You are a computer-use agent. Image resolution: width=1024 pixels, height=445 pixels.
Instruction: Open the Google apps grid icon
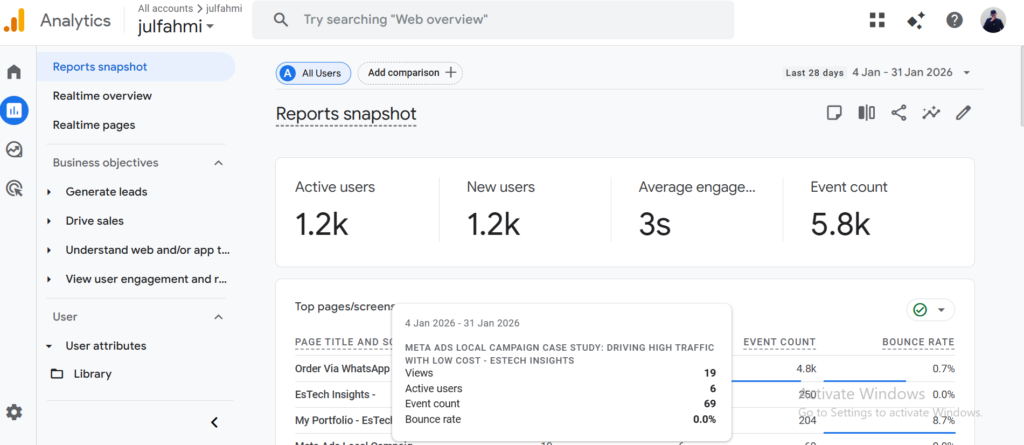(x=877, y=20)
